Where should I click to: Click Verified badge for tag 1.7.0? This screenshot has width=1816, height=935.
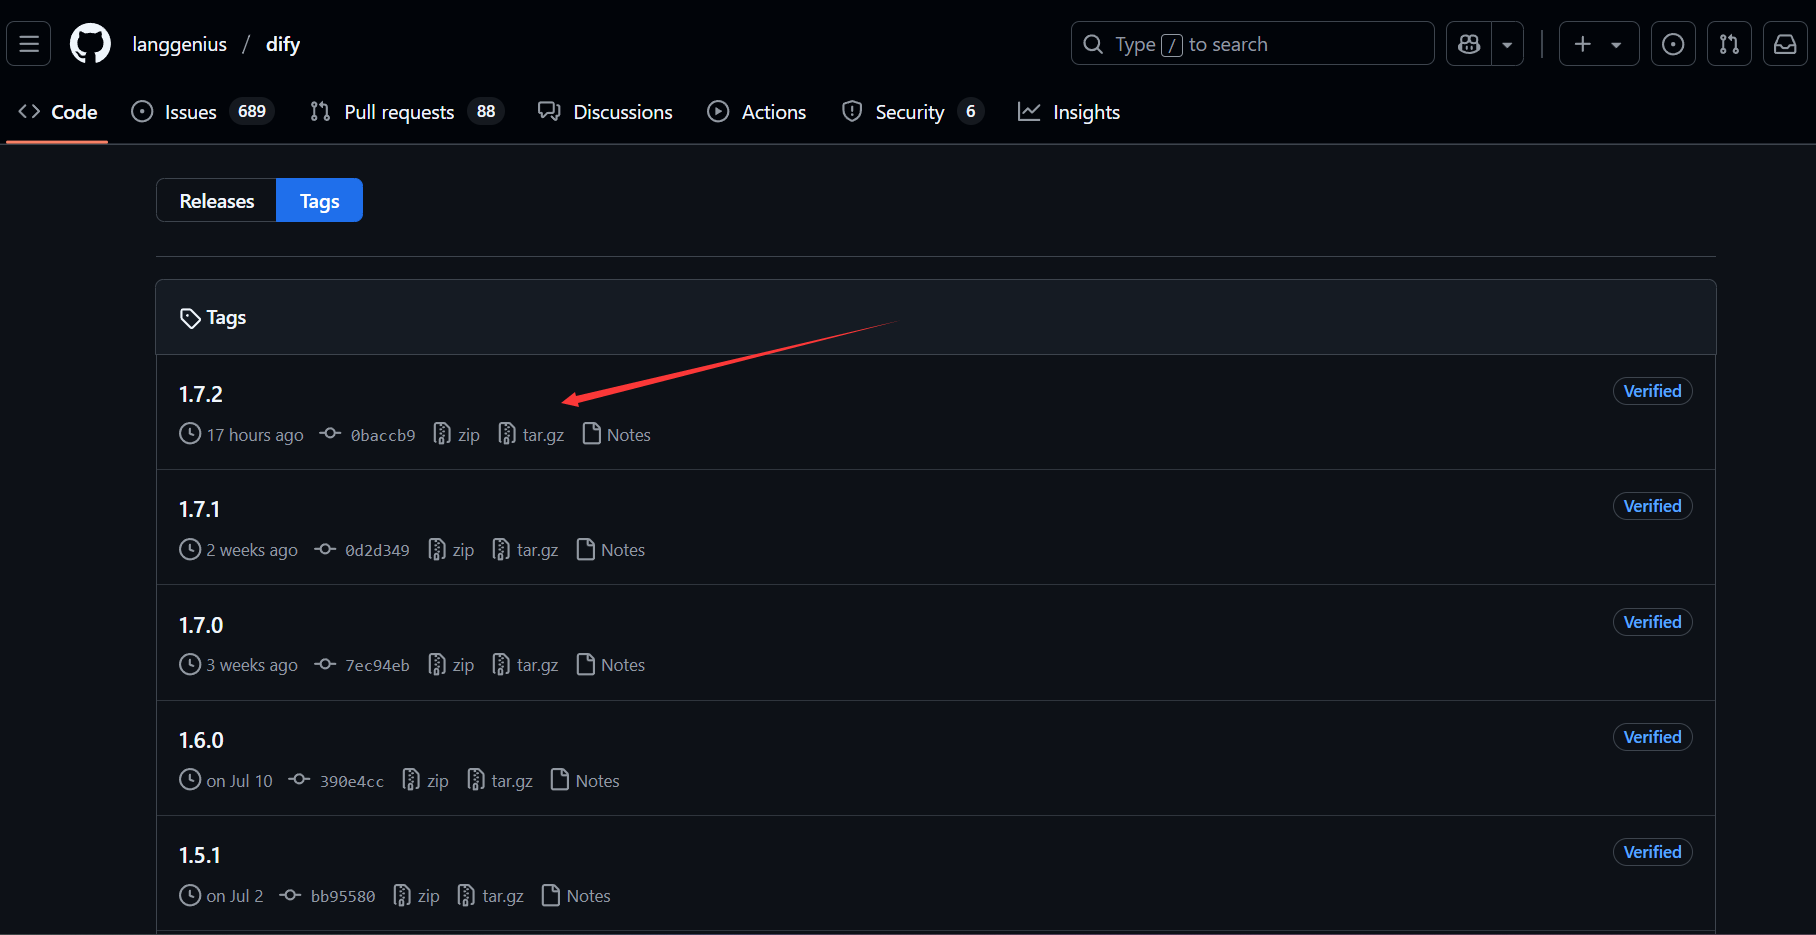[x=1652, y=622]
